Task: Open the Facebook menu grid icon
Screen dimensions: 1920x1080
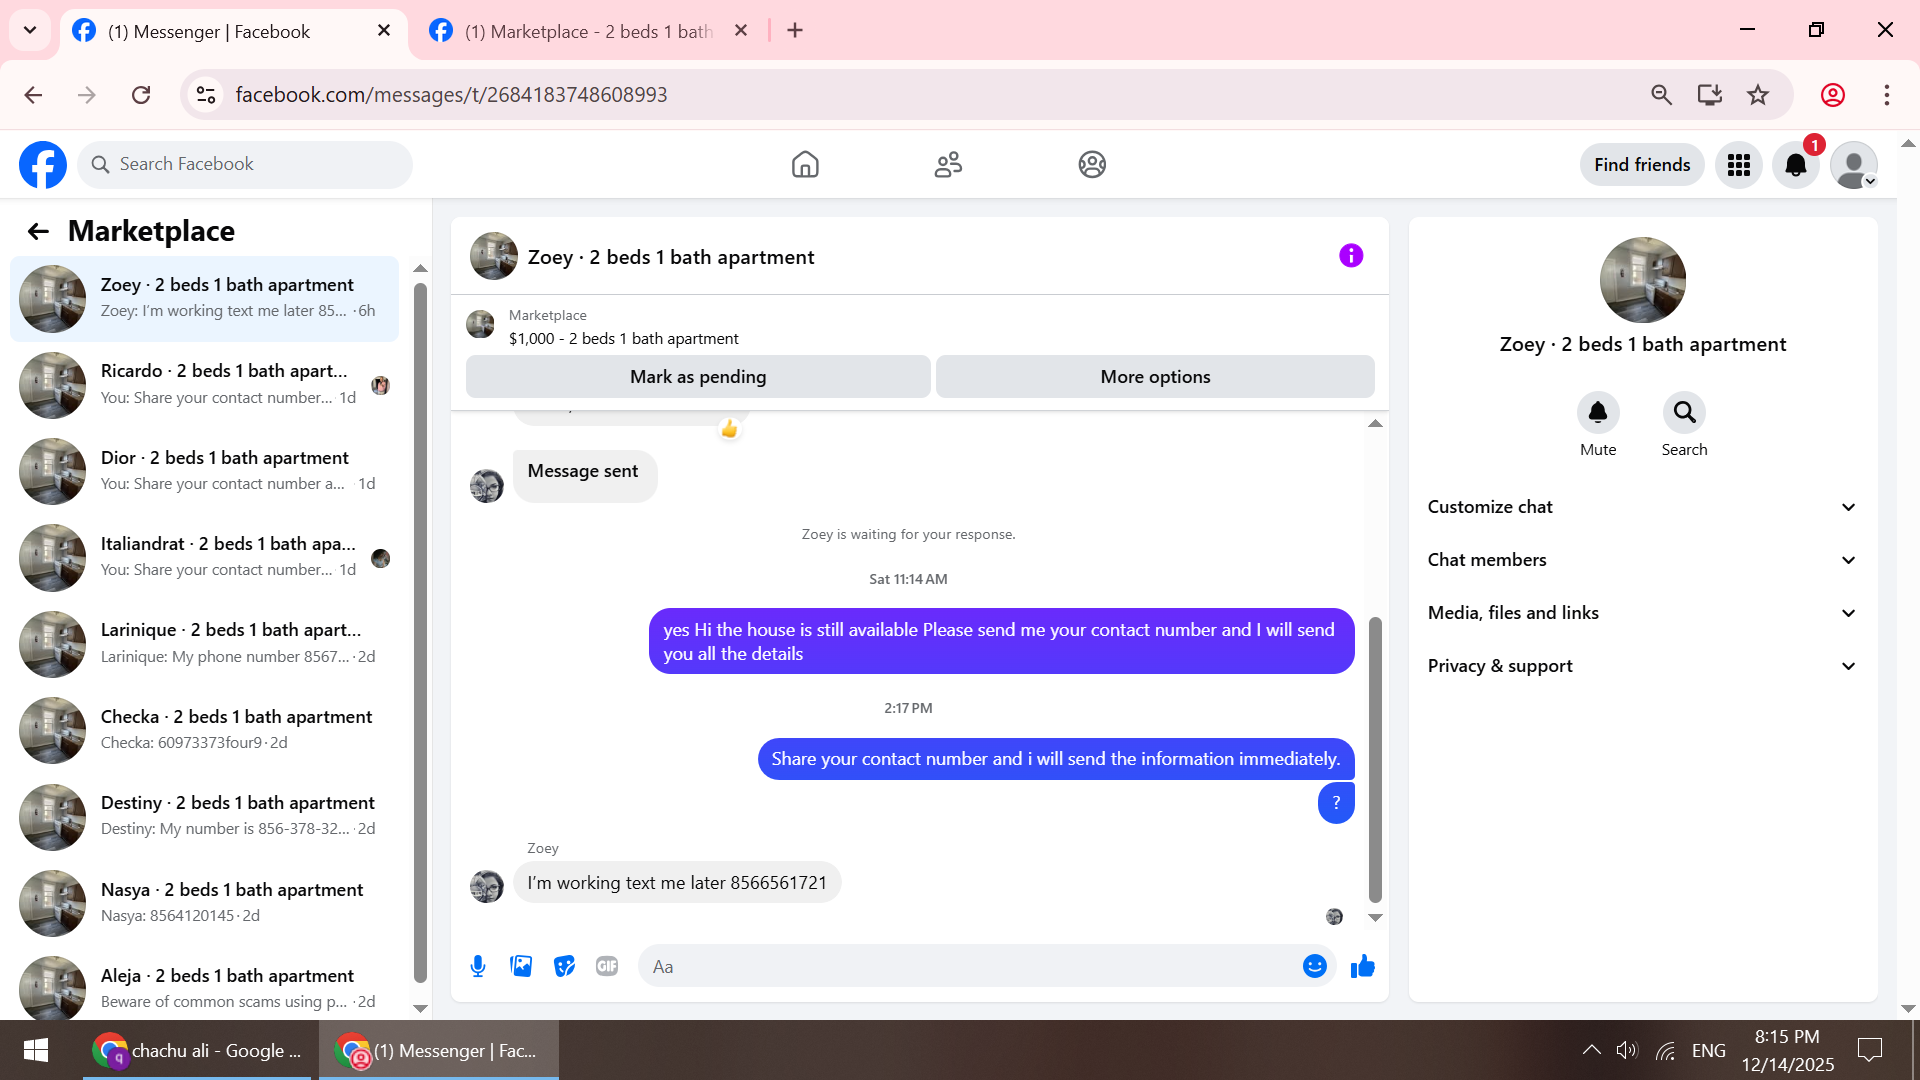Action: [x=1739, y=165]
